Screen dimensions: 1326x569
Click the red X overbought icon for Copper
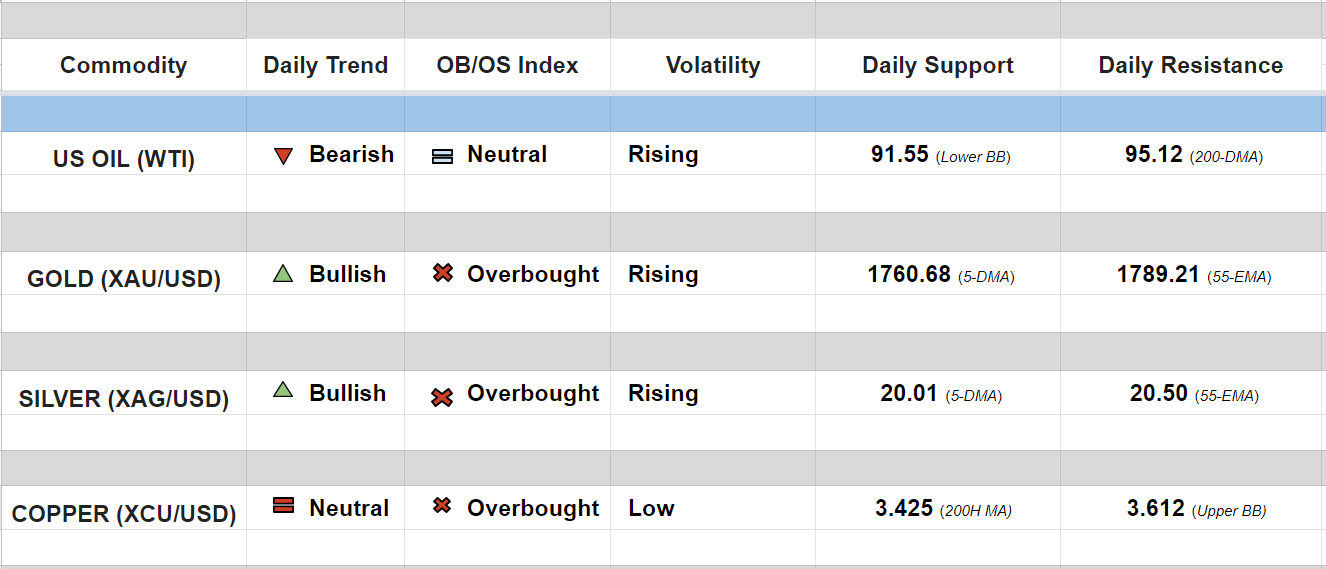(x=442, y=506)
